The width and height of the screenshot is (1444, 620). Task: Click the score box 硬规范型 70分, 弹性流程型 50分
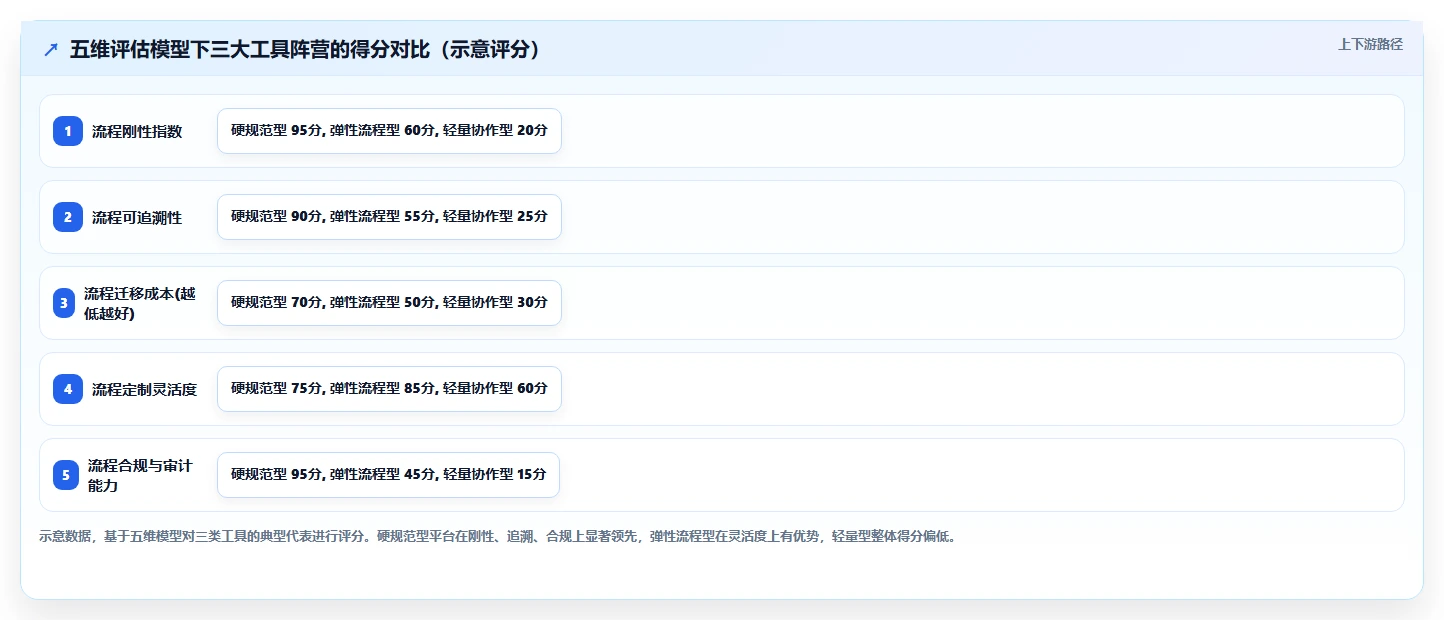click(389, 303)
